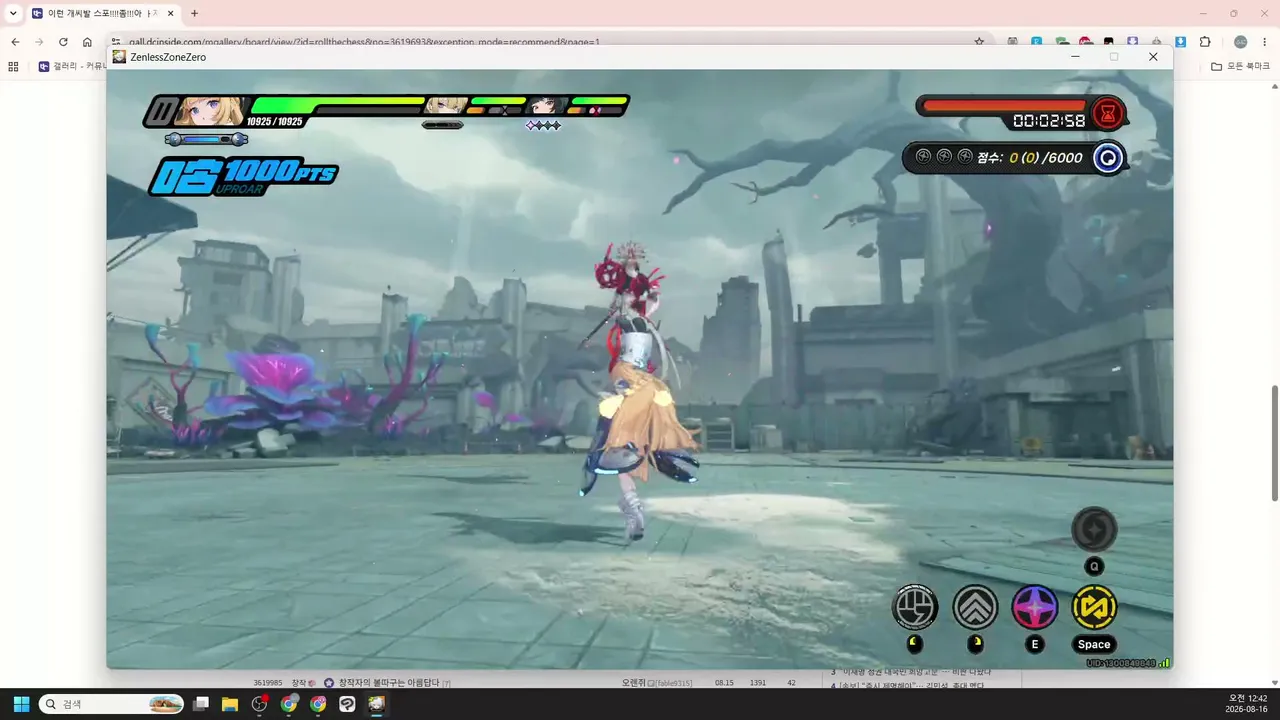Open the 창작자의 볼따구는 아름답다 post link
Viewport: 1280px width, 720px height.
(x=390, y=682)
